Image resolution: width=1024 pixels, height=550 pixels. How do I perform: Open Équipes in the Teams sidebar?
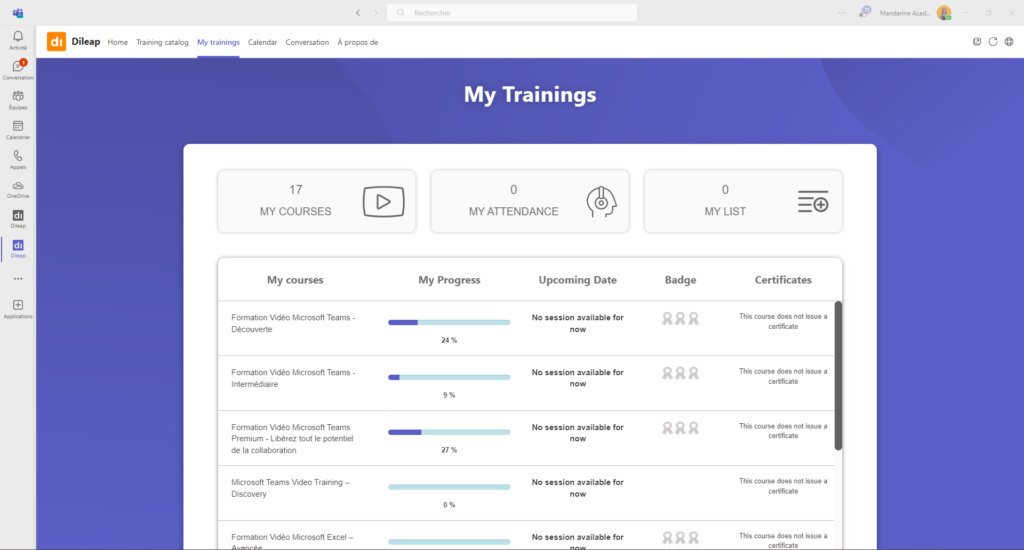(x=18, y=99)
